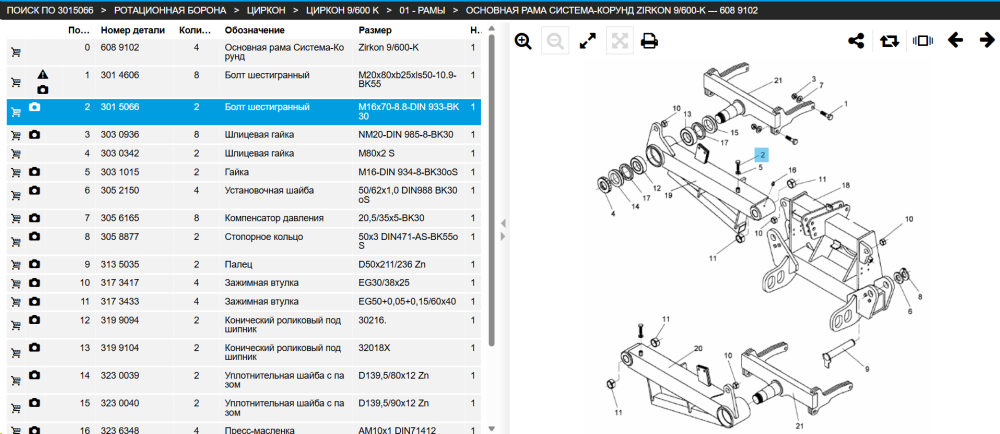Click the print diagram icon
The image size is (1000, 434).
(649, 41)
